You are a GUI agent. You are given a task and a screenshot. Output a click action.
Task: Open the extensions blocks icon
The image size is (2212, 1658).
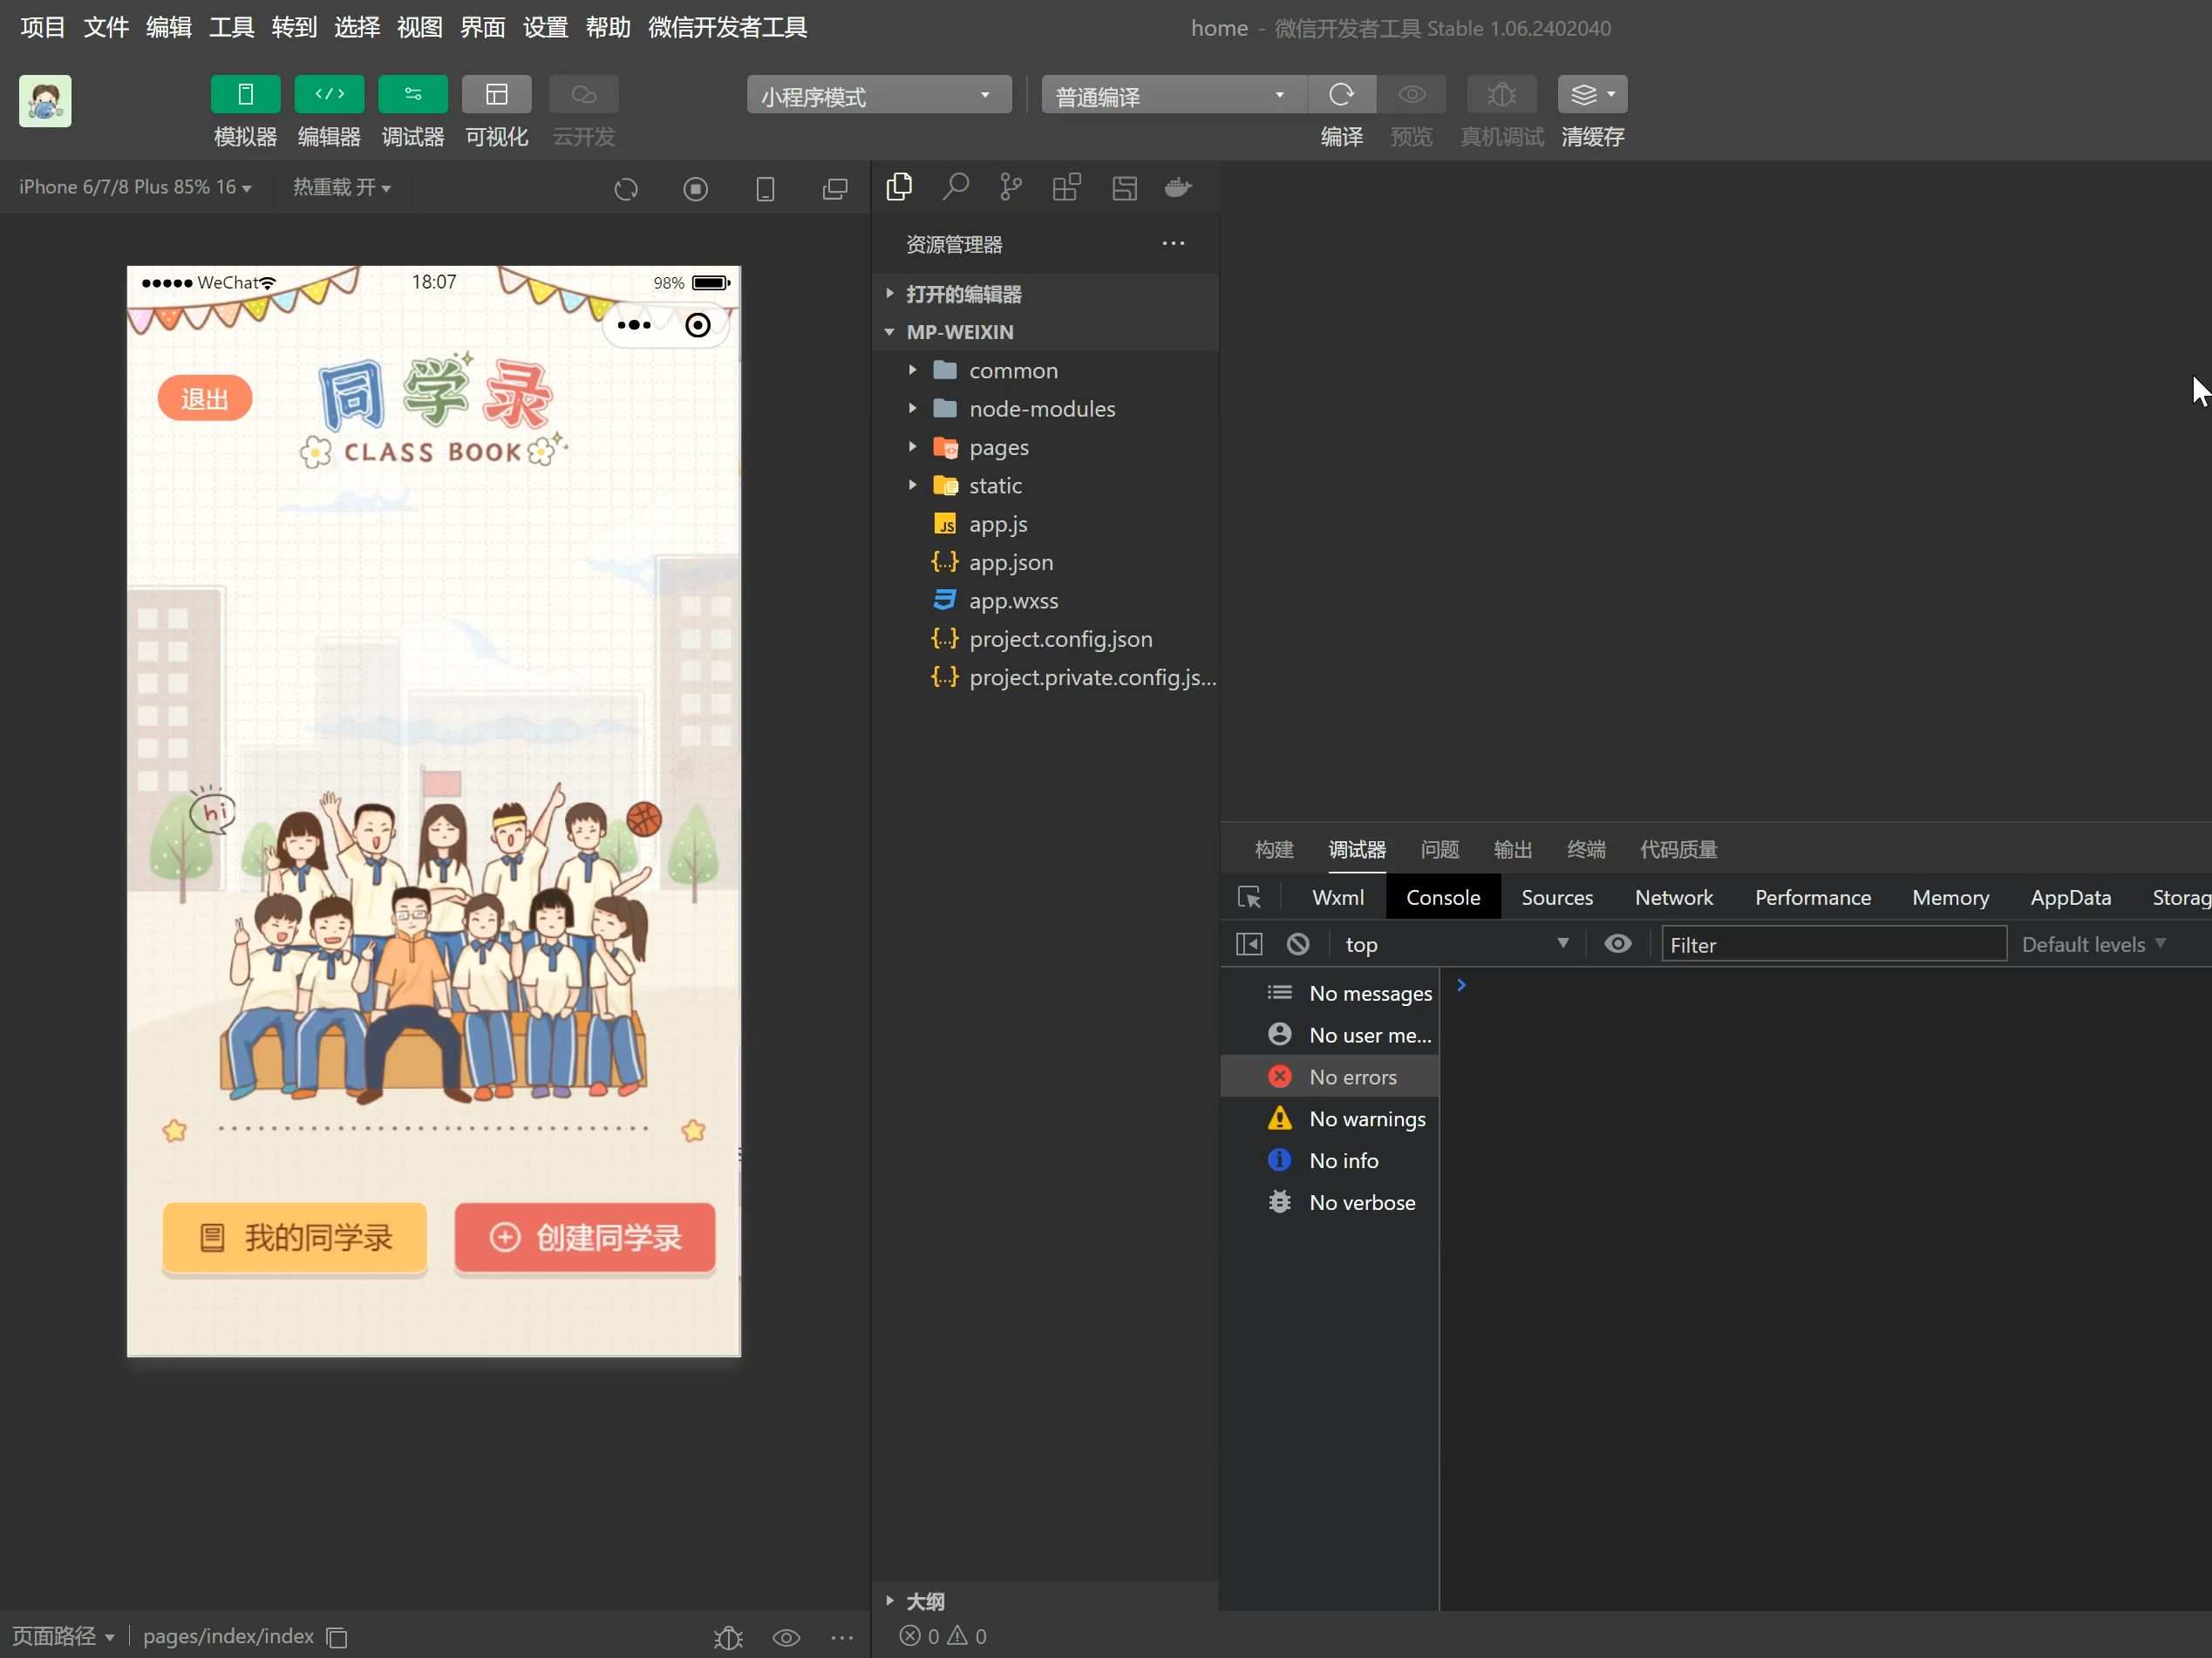tap(1067, 187)
